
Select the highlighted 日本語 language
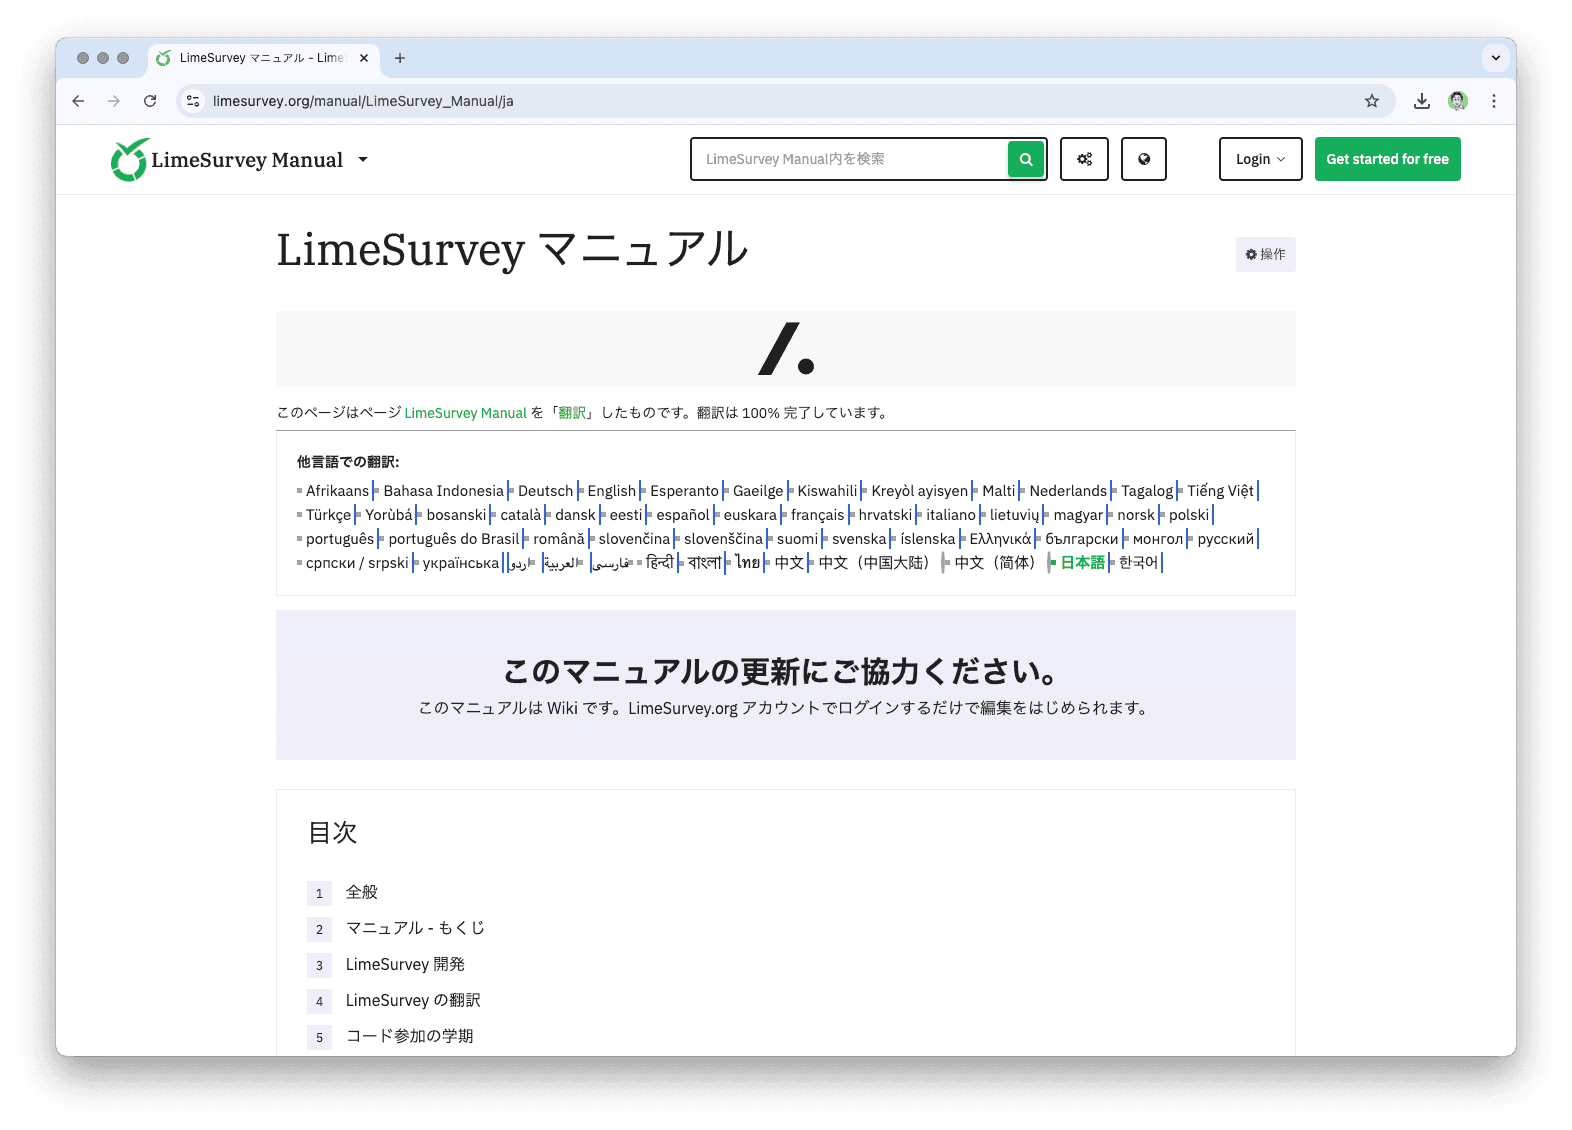(x=1083, y=563)
